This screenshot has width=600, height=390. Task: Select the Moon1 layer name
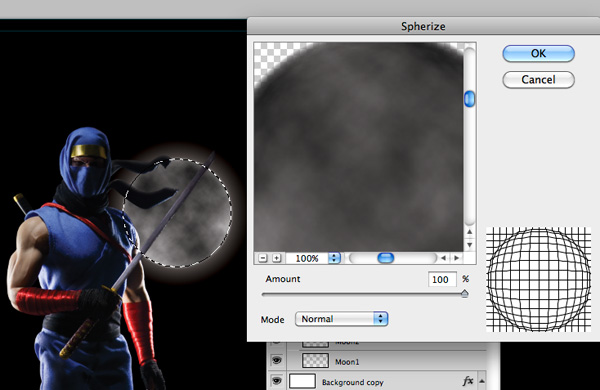347,362
